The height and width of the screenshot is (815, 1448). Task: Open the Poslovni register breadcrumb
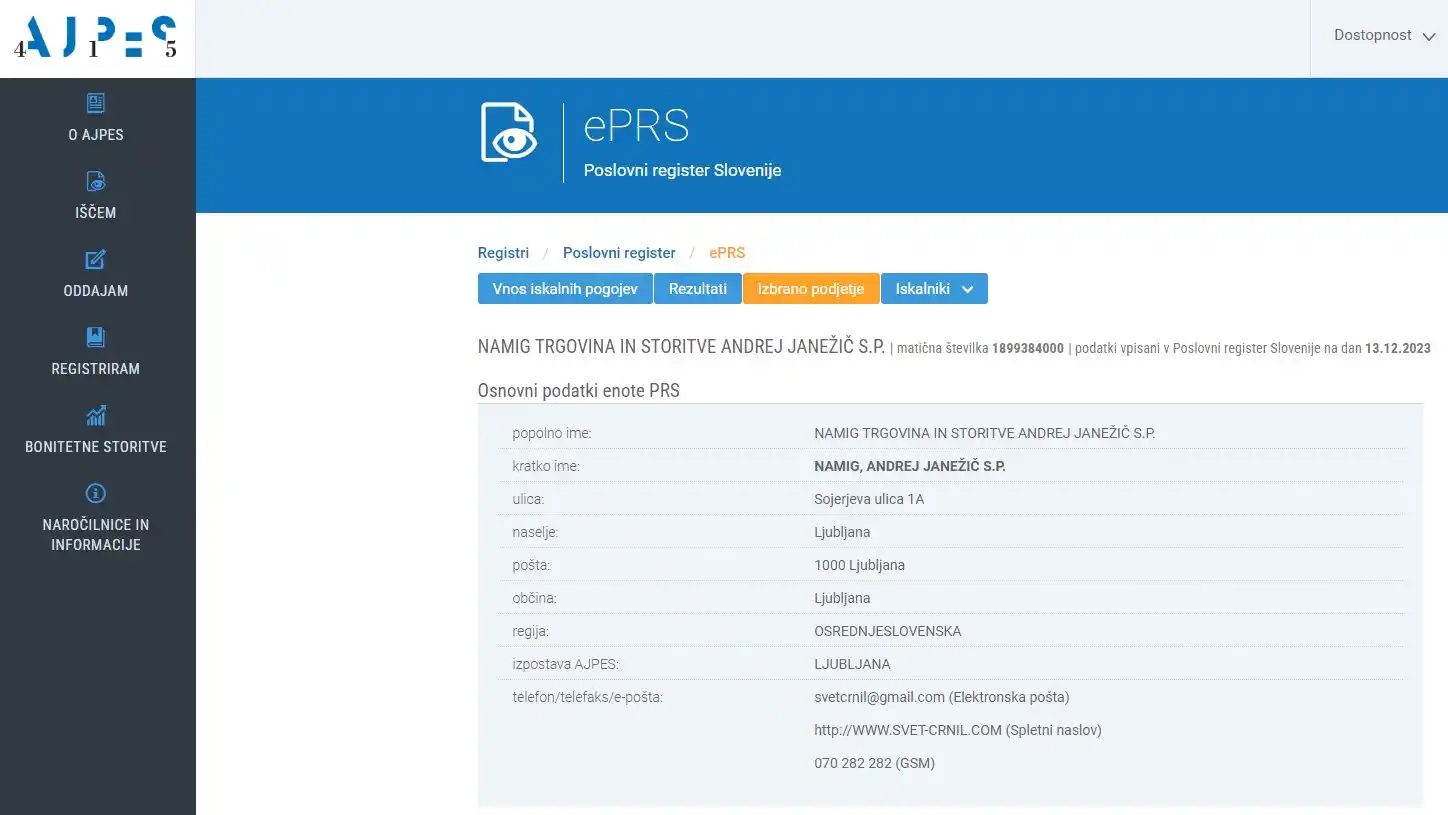619,252
